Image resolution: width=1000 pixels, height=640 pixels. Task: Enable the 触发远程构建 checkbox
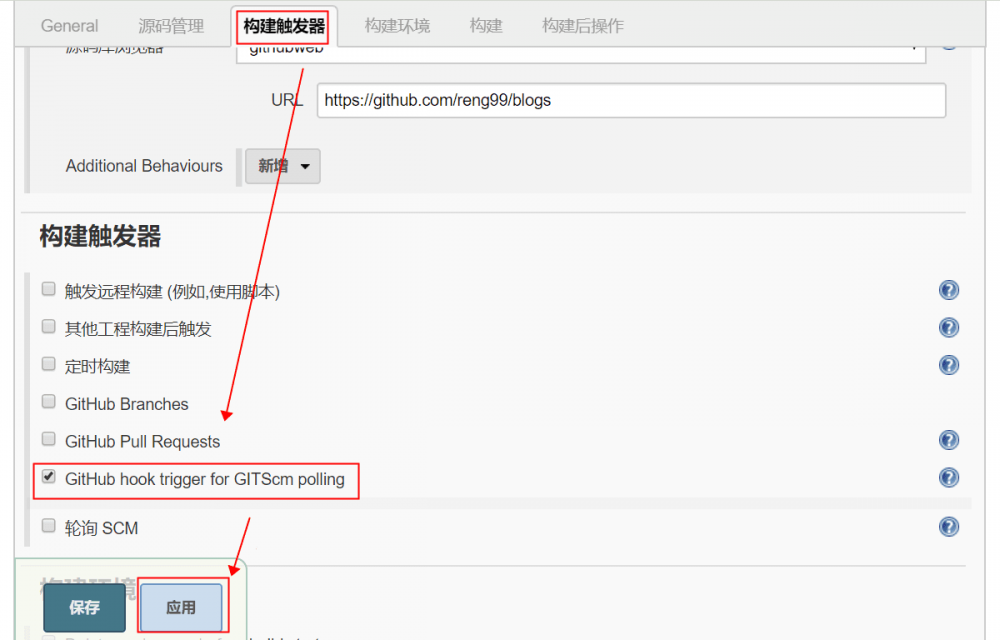point(48,288)
